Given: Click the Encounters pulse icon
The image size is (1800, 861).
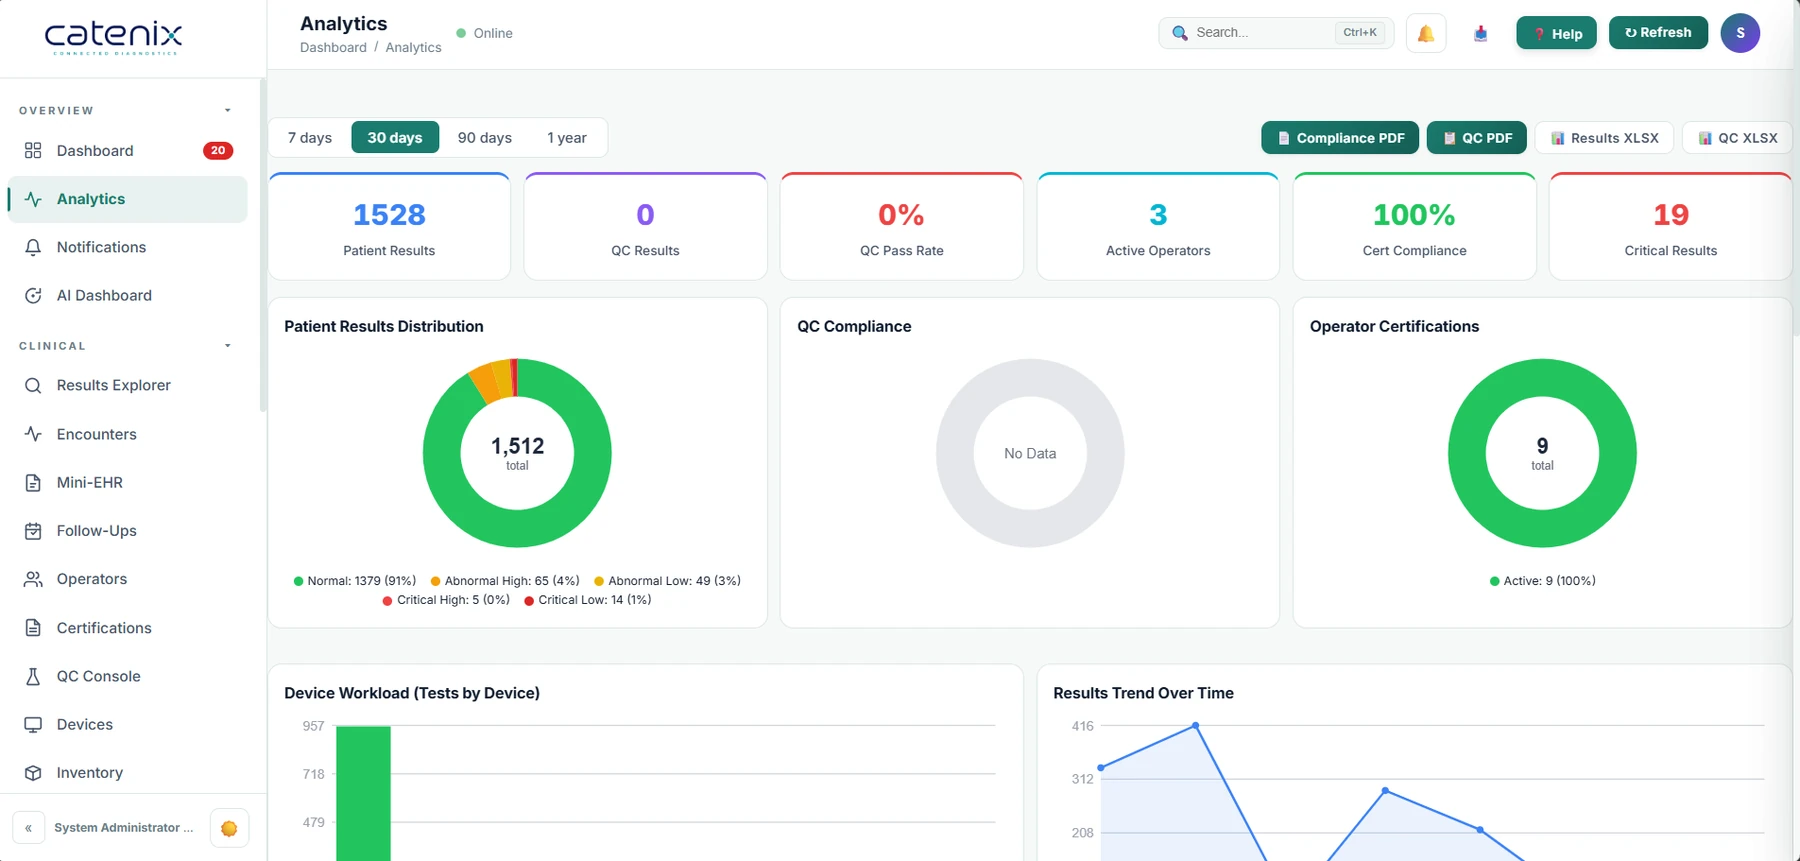Looking at the screenshot, I should click(x=33, y=434).
